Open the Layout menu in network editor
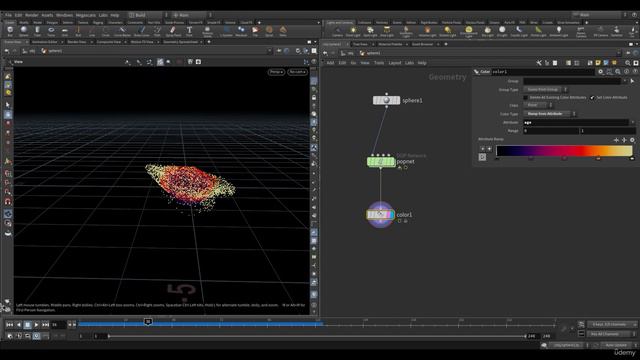 click(x=394, y=63)
